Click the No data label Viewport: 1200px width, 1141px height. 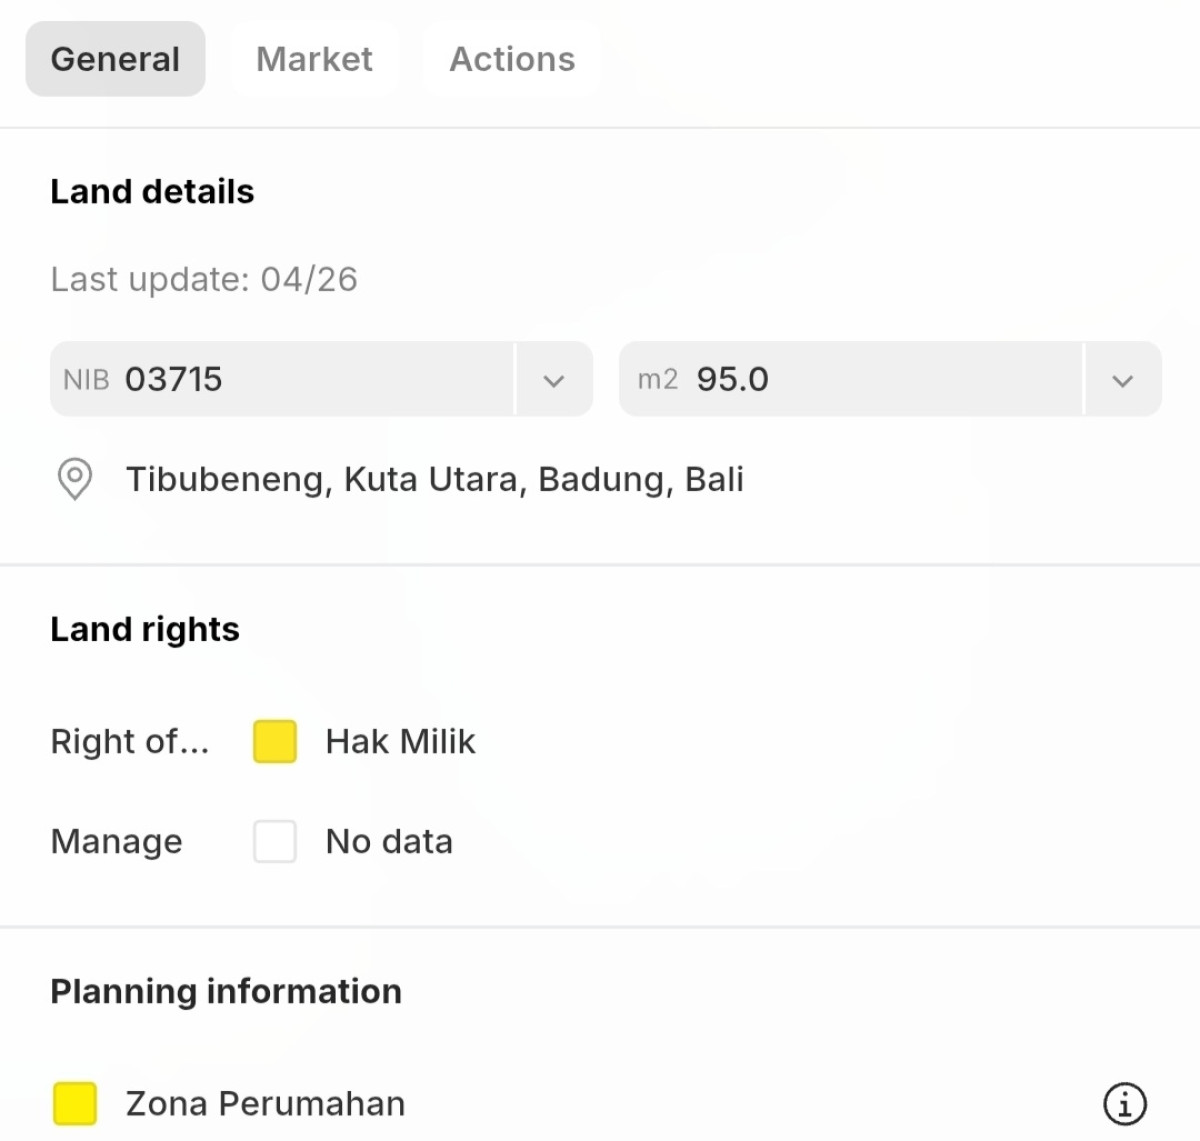[389, 841]
